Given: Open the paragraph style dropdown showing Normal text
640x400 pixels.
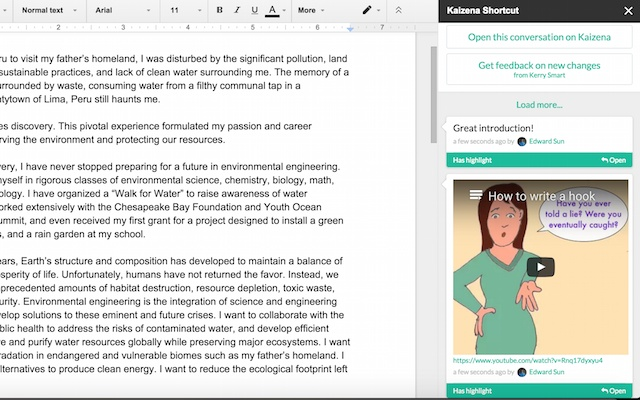Looking at the screenshot, I should point(49,10).
